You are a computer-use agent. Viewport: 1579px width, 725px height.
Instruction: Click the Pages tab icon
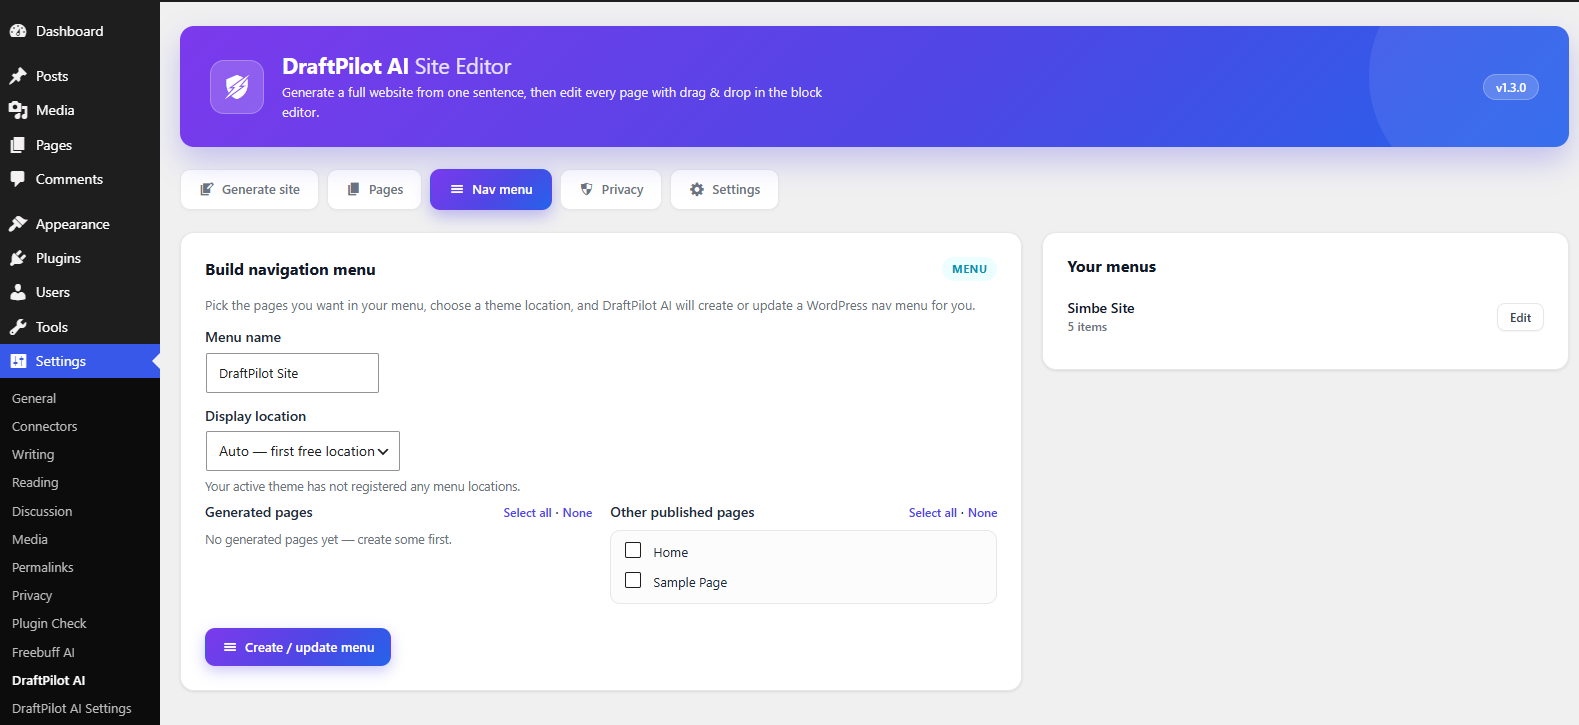353,189
